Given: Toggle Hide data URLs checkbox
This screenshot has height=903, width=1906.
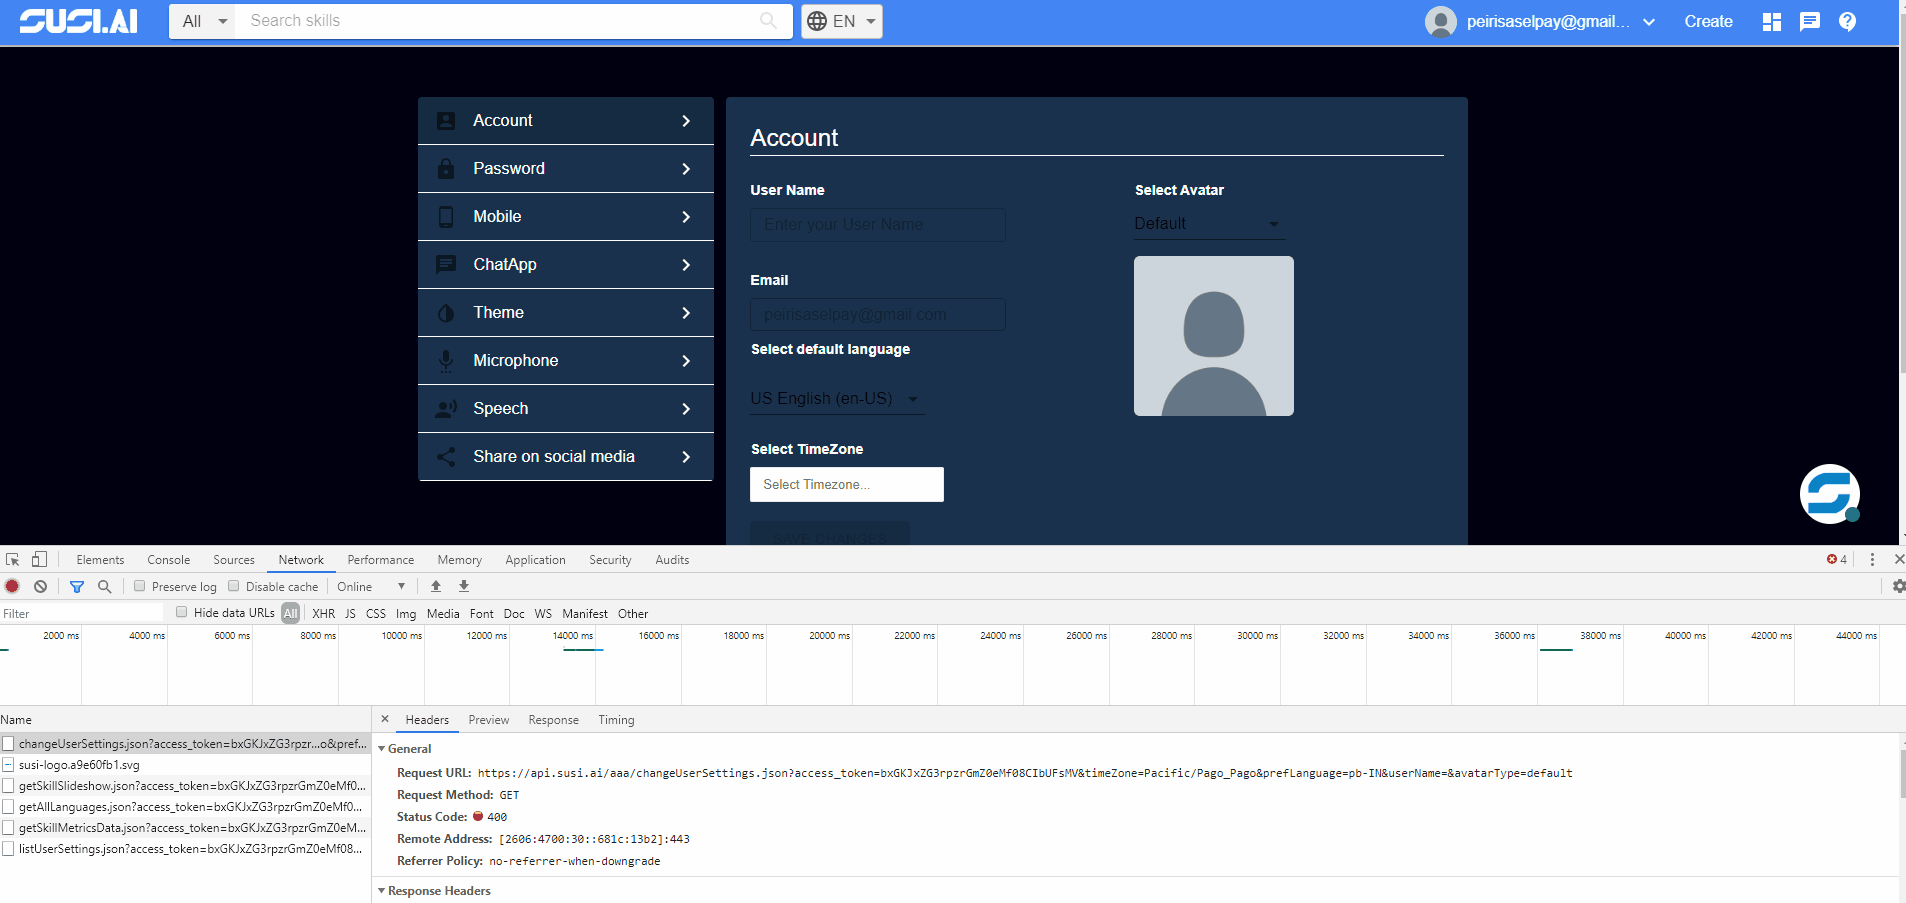Looking at the screenshot, I should (x=181, y=612).
